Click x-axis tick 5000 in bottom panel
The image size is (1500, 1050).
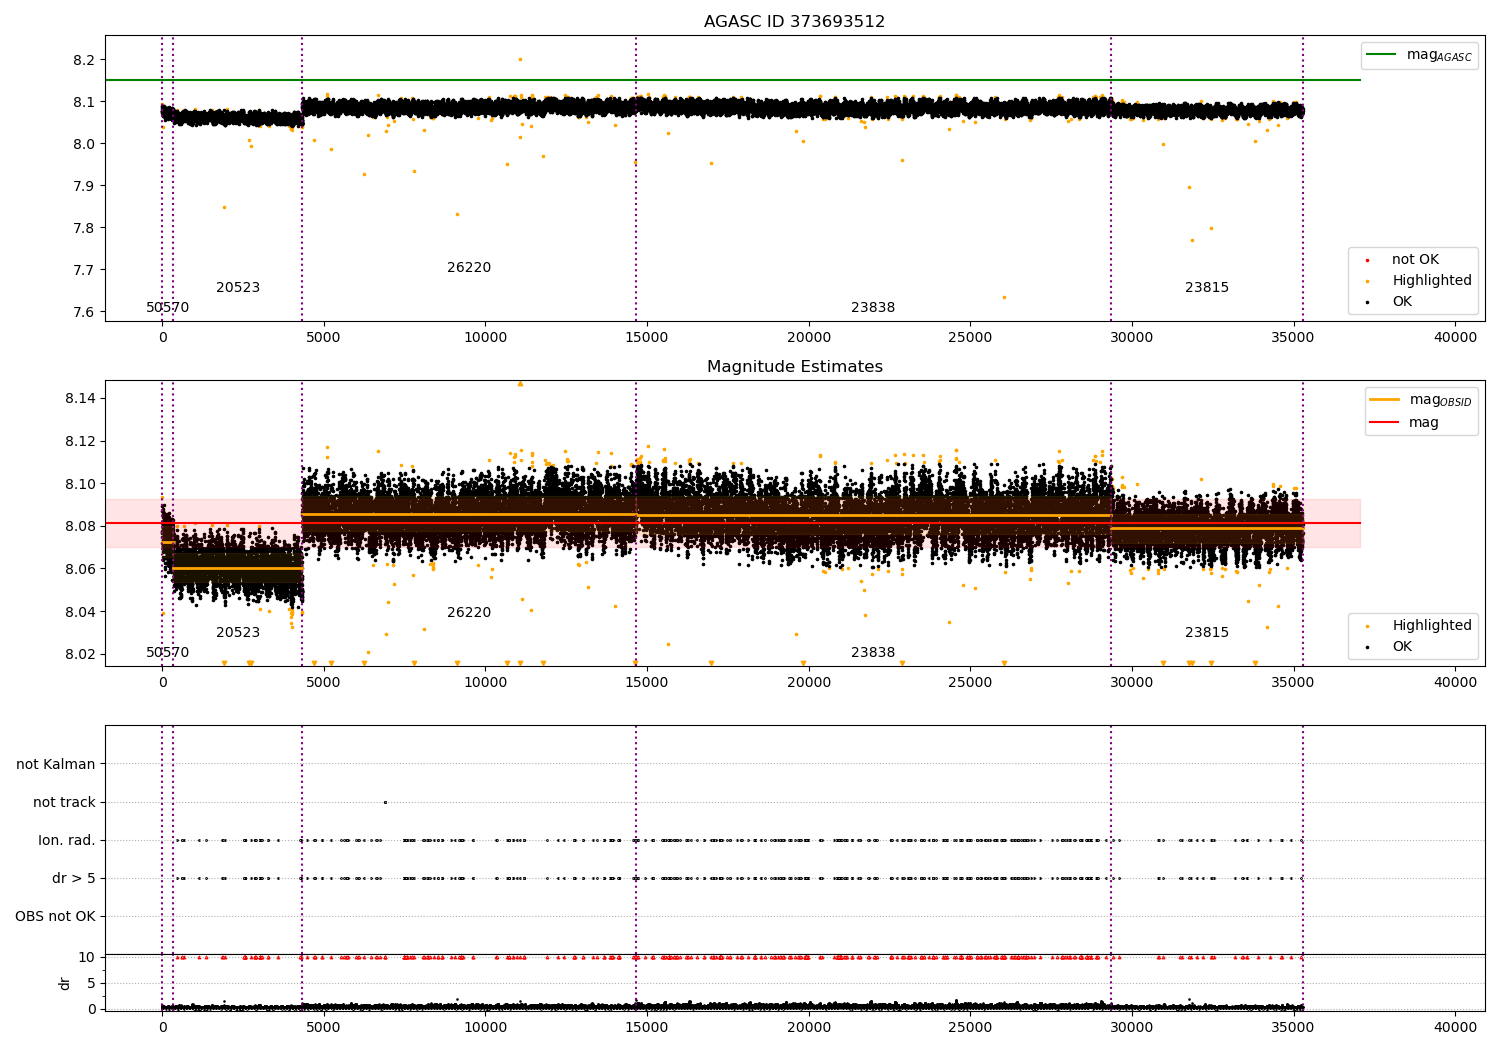click(324, 1028)
